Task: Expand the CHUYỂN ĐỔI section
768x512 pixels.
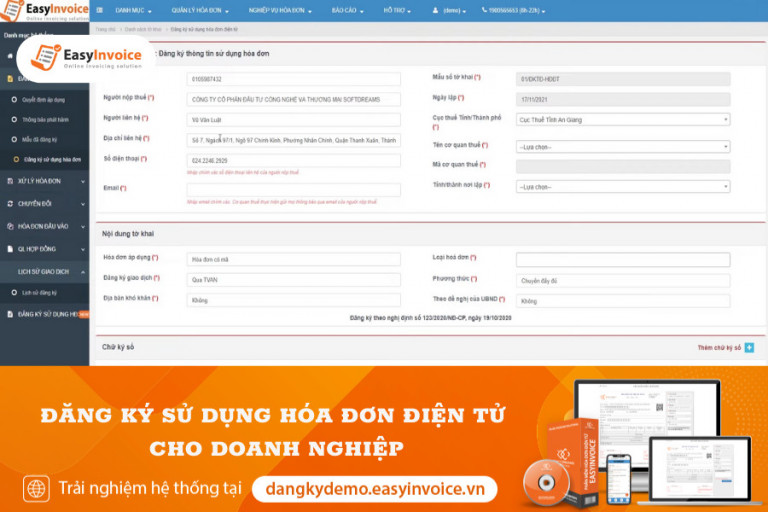Action: (x=45, y=204)
